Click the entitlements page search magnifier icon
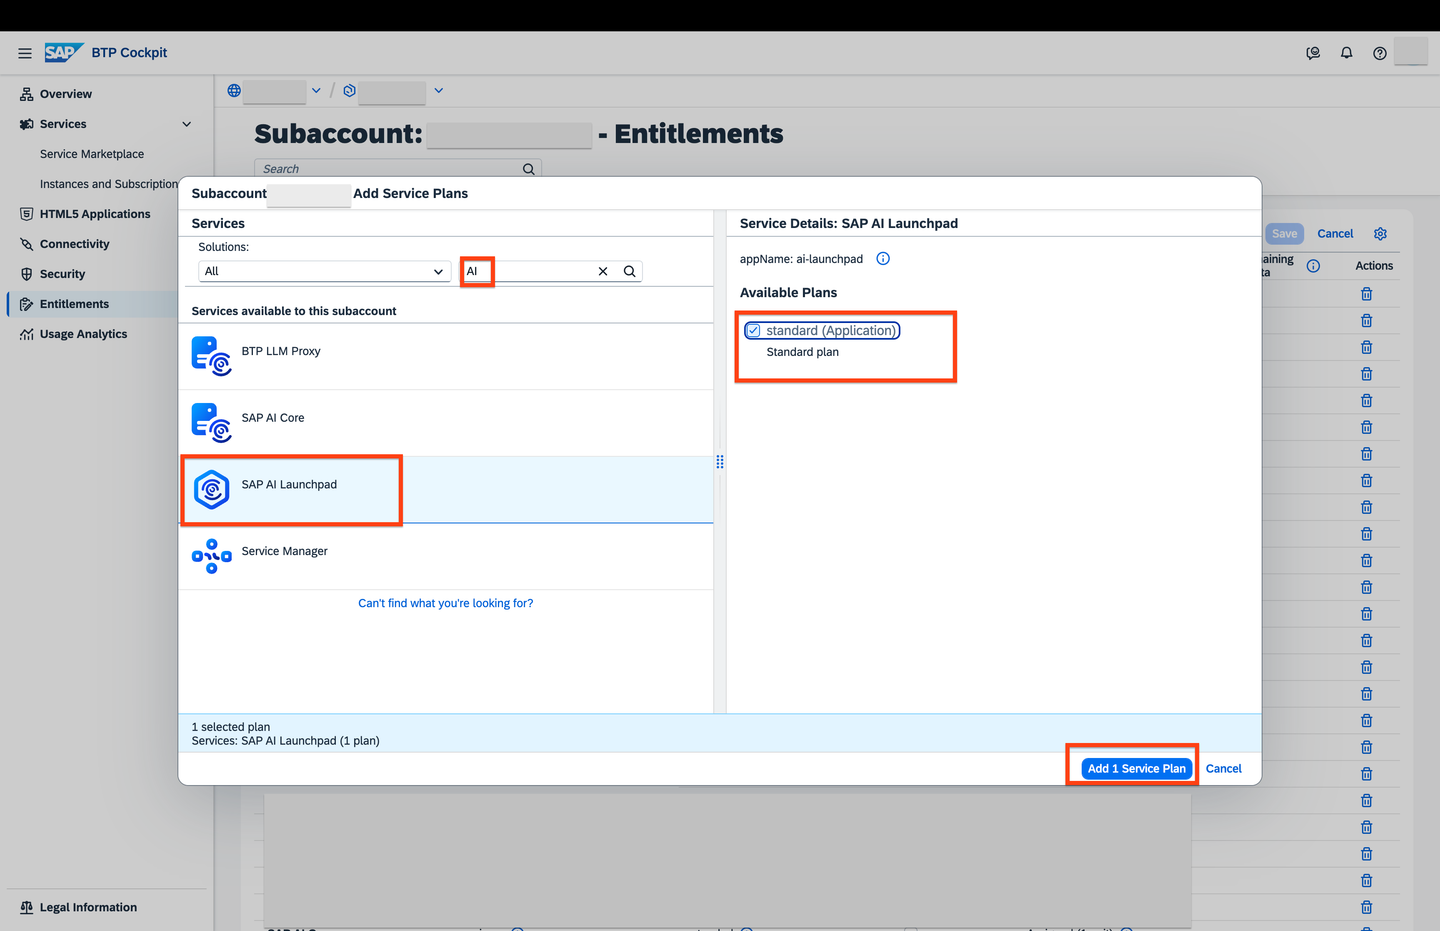The image size is (1440, 931). 529,169
